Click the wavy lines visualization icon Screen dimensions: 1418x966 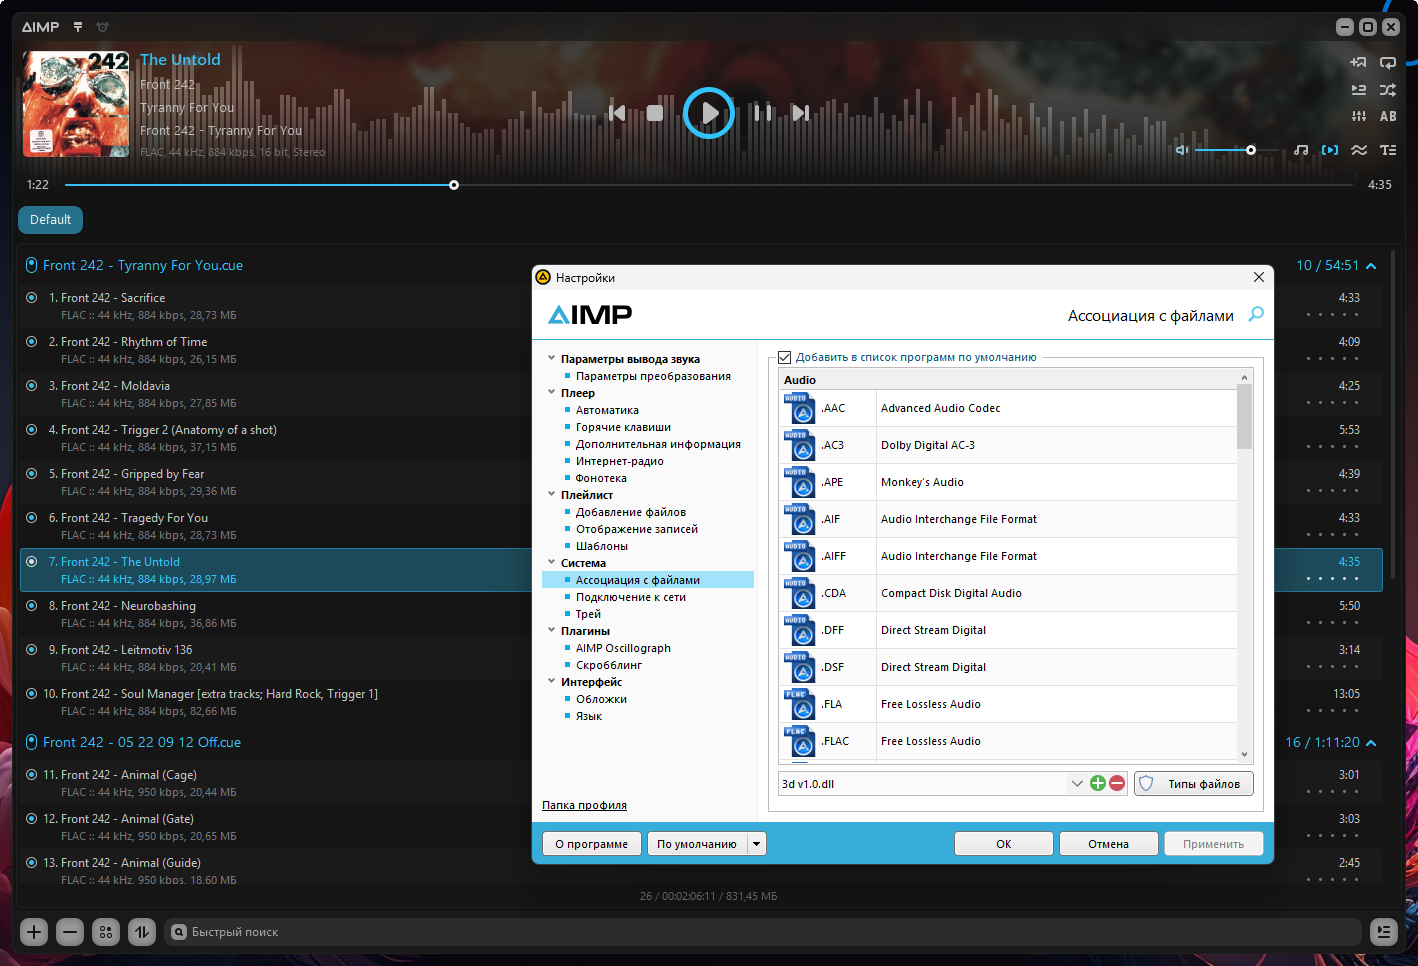1359,150
